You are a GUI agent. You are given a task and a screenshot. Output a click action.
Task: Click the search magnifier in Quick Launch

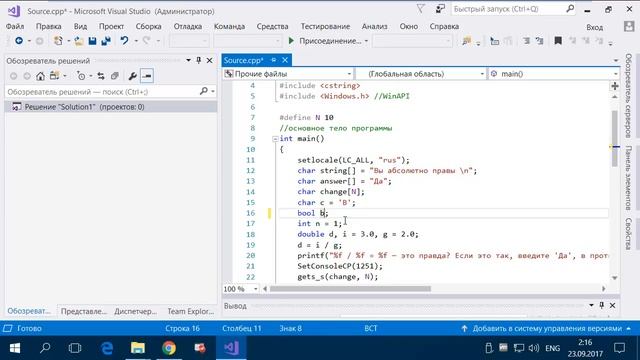(x=570, y=9)
